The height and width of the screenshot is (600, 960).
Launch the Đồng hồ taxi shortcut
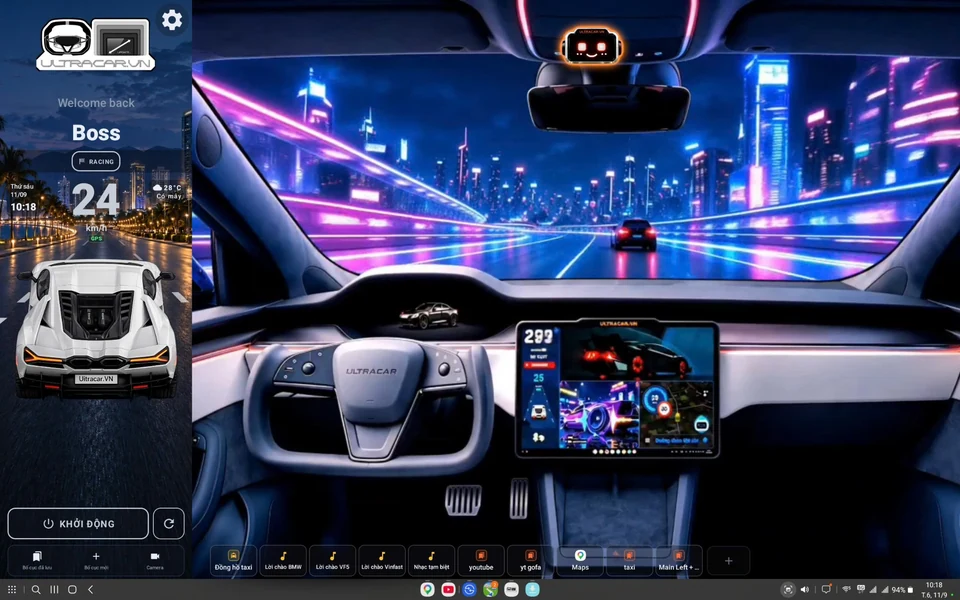pyautogui.click(x=233, y=560)
